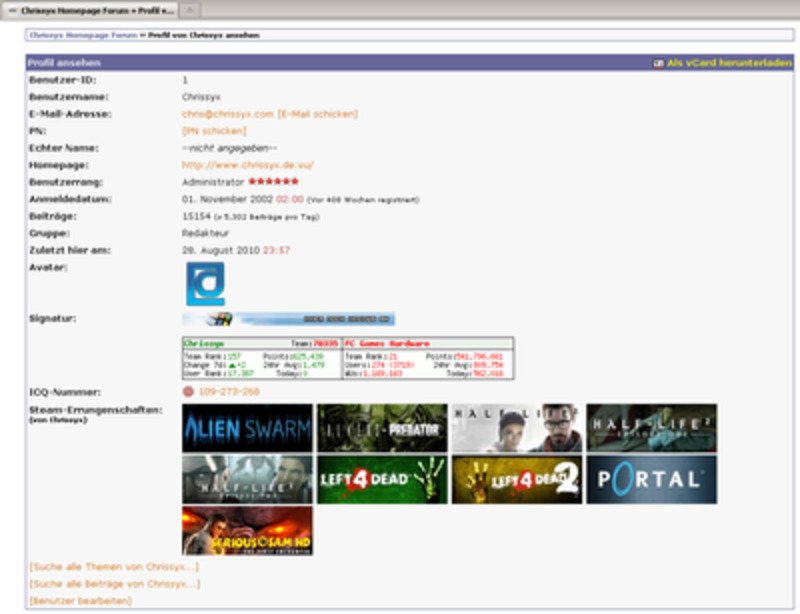800x614 pixels.
Task: Select the Chrissyx Homepage Forum browser tab
Action: (90, 11)
